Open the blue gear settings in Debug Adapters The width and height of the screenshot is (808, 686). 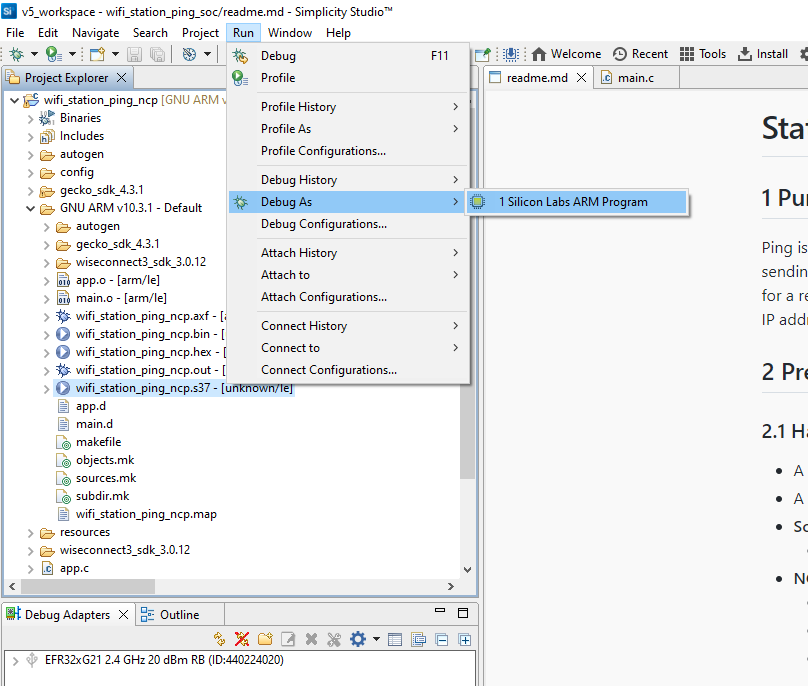pos(358,640)
